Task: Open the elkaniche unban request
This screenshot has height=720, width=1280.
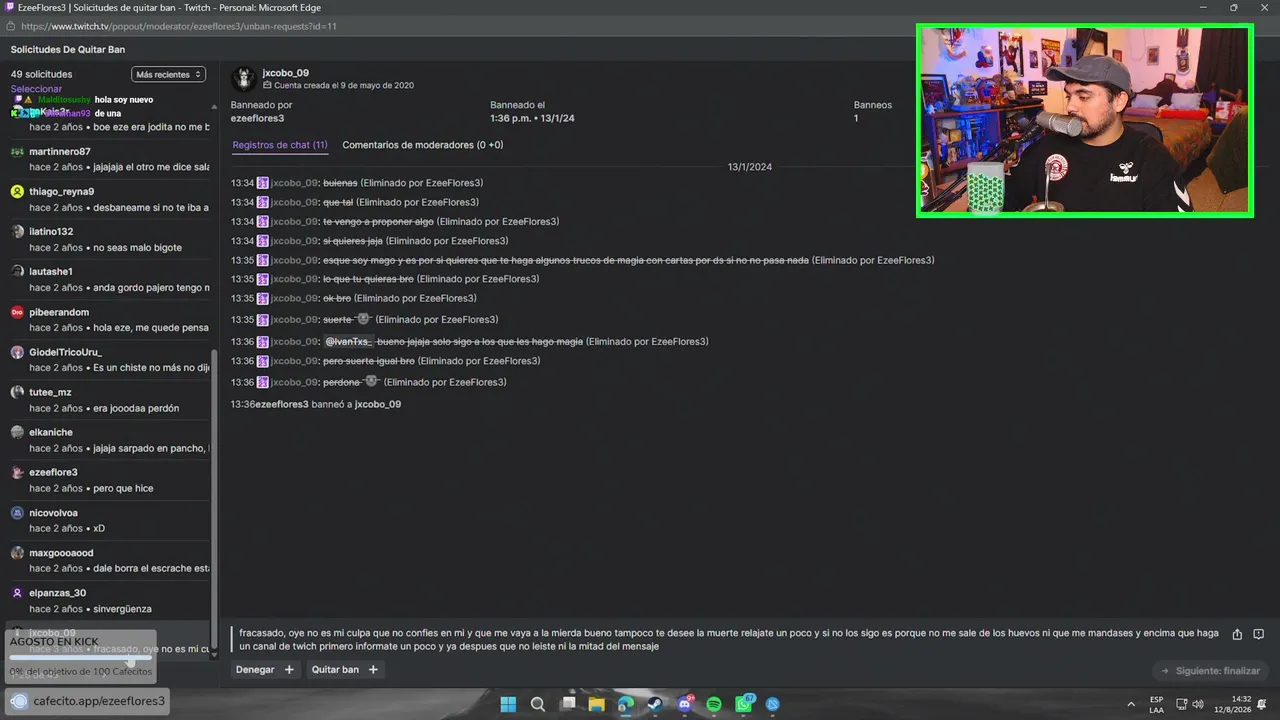Action: tap(110, 440)
